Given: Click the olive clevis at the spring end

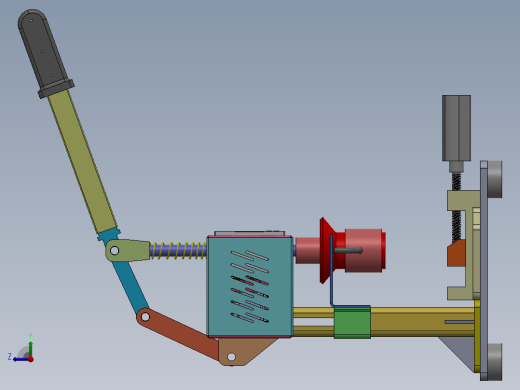Looking at the screenshot, I should tap(127, 250).
